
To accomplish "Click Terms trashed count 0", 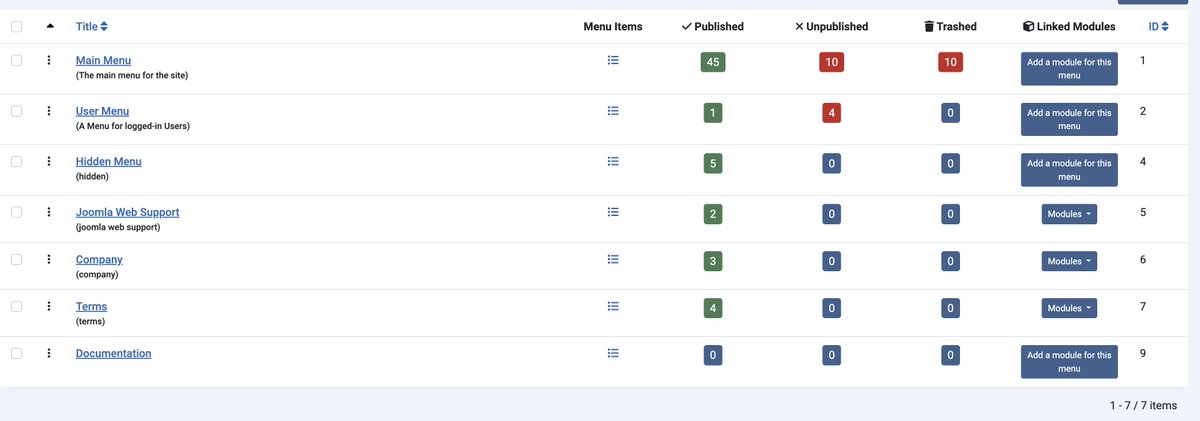I will (x=950, y=308).
